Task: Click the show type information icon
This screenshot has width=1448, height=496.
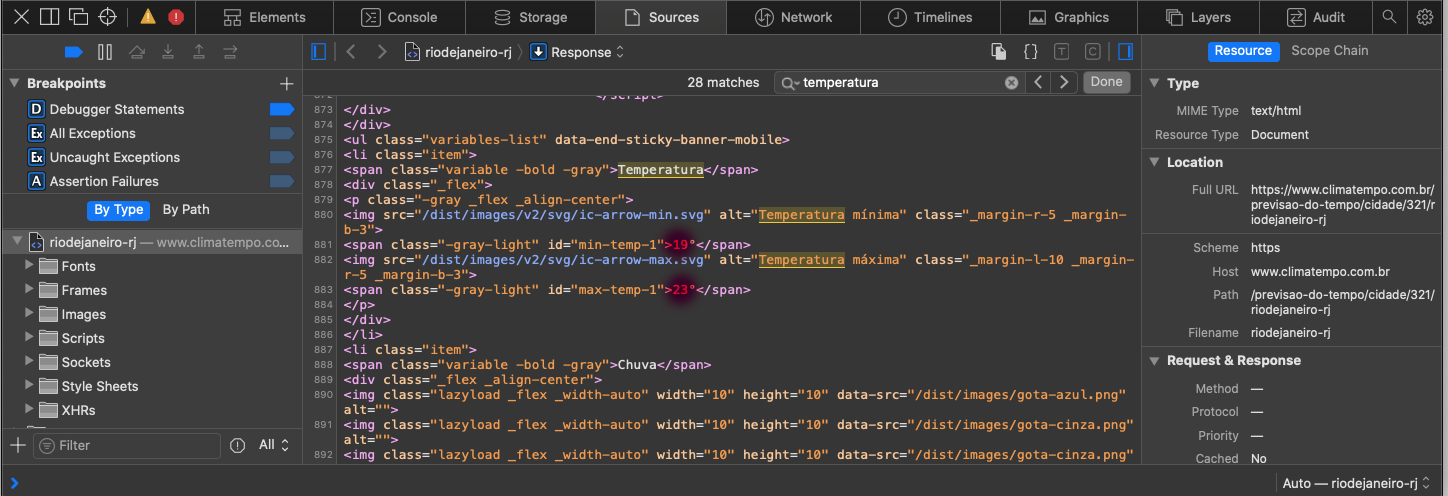Action: [1062, 51]
